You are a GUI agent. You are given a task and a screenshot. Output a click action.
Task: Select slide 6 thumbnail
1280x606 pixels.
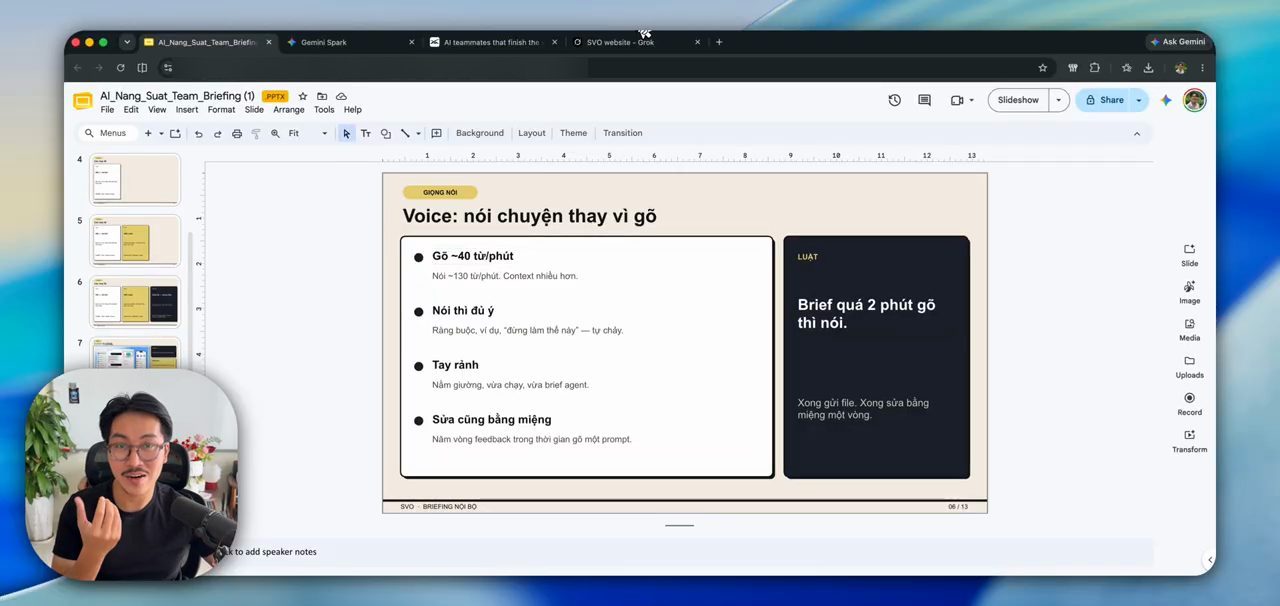[x=135, y=301]
